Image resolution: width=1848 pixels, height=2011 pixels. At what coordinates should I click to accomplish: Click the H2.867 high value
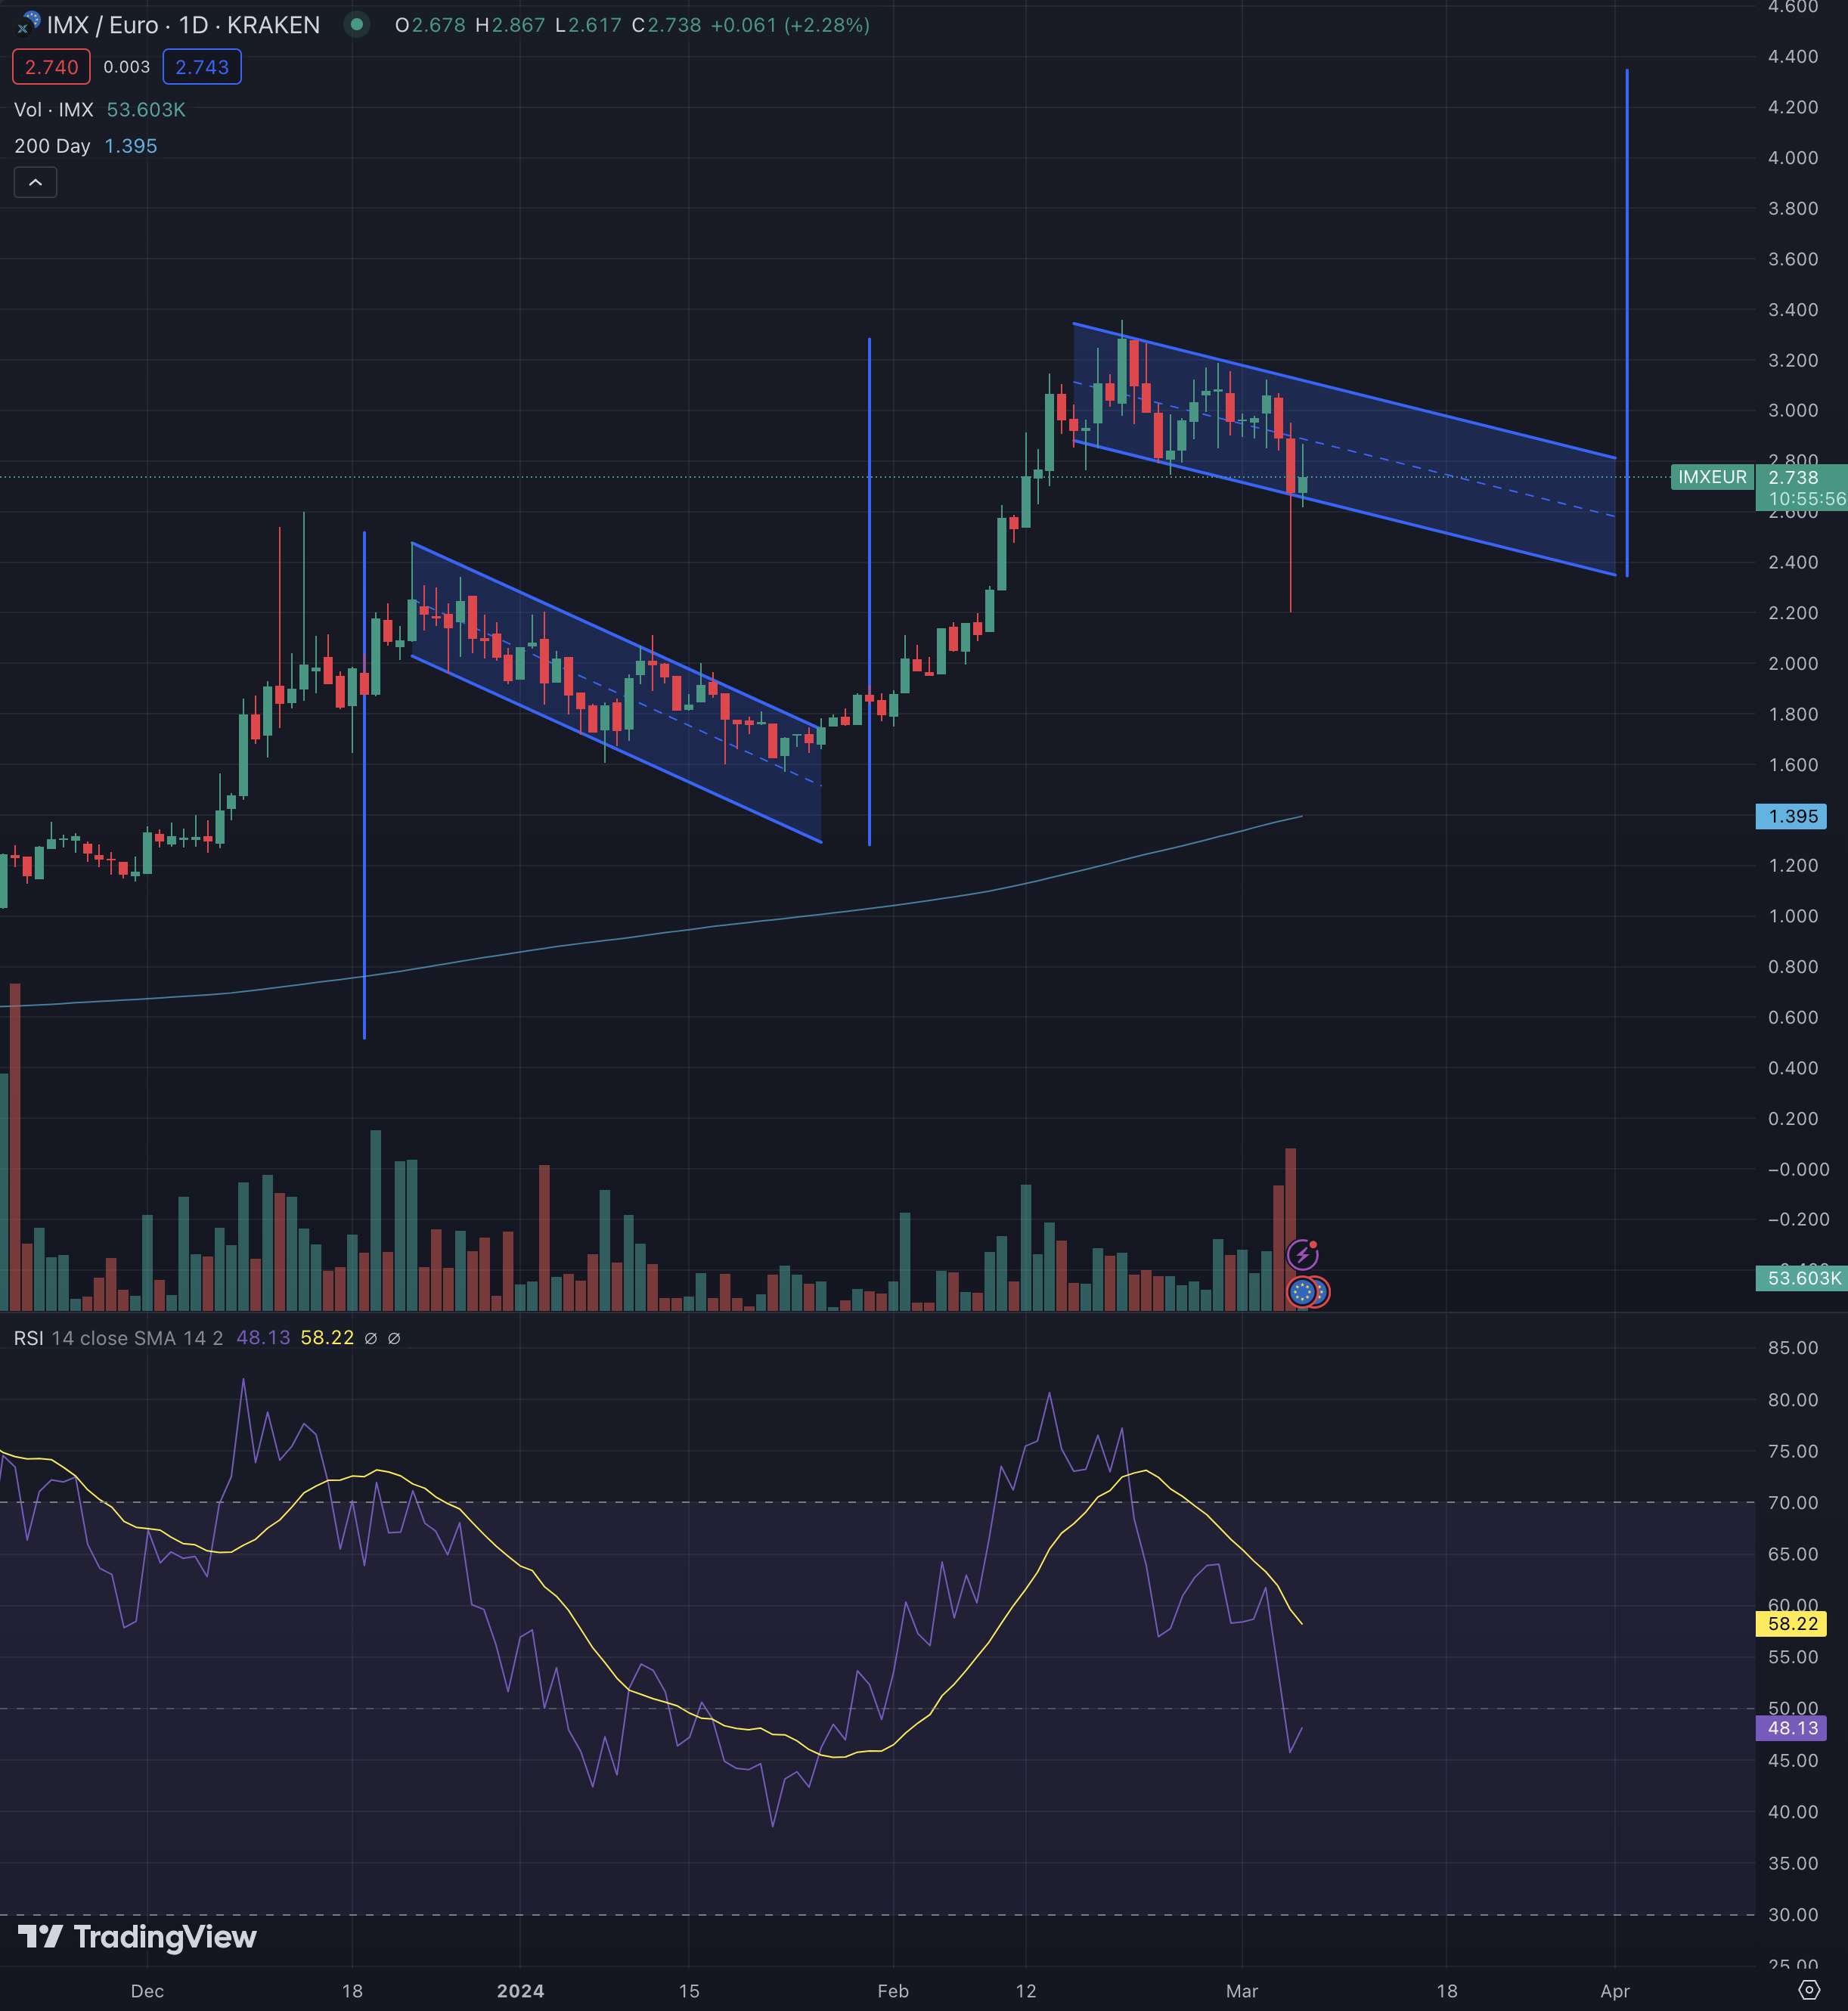click(510, 25)
